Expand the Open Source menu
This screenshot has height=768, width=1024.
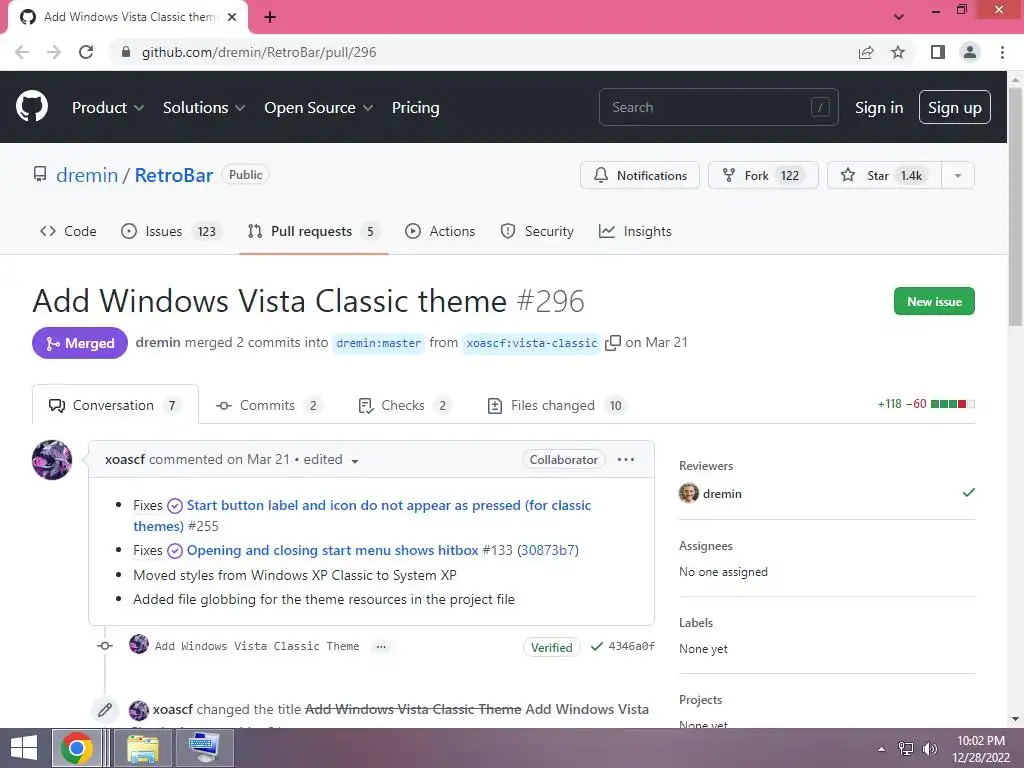coord(319,108)
